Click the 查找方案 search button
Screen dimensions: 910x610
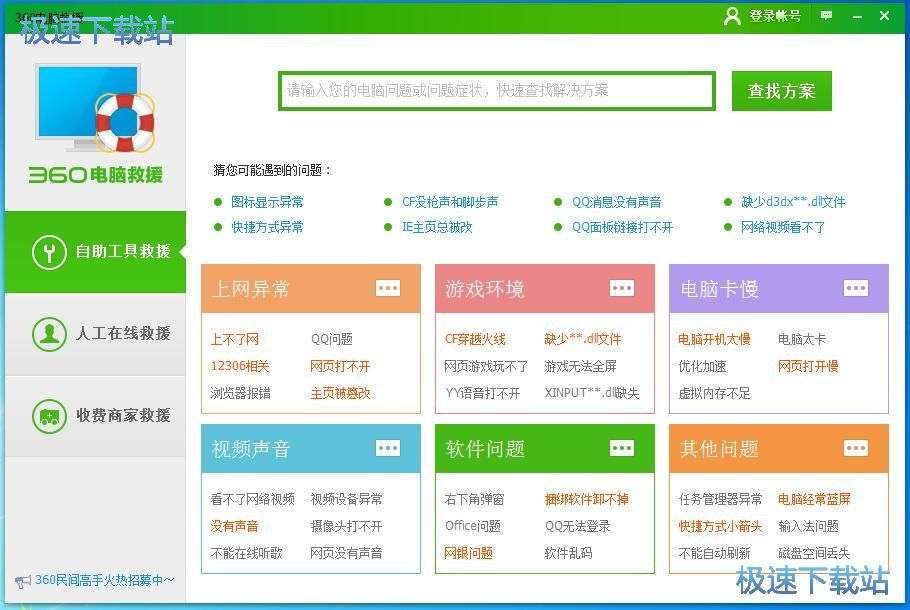pos(782,91)
